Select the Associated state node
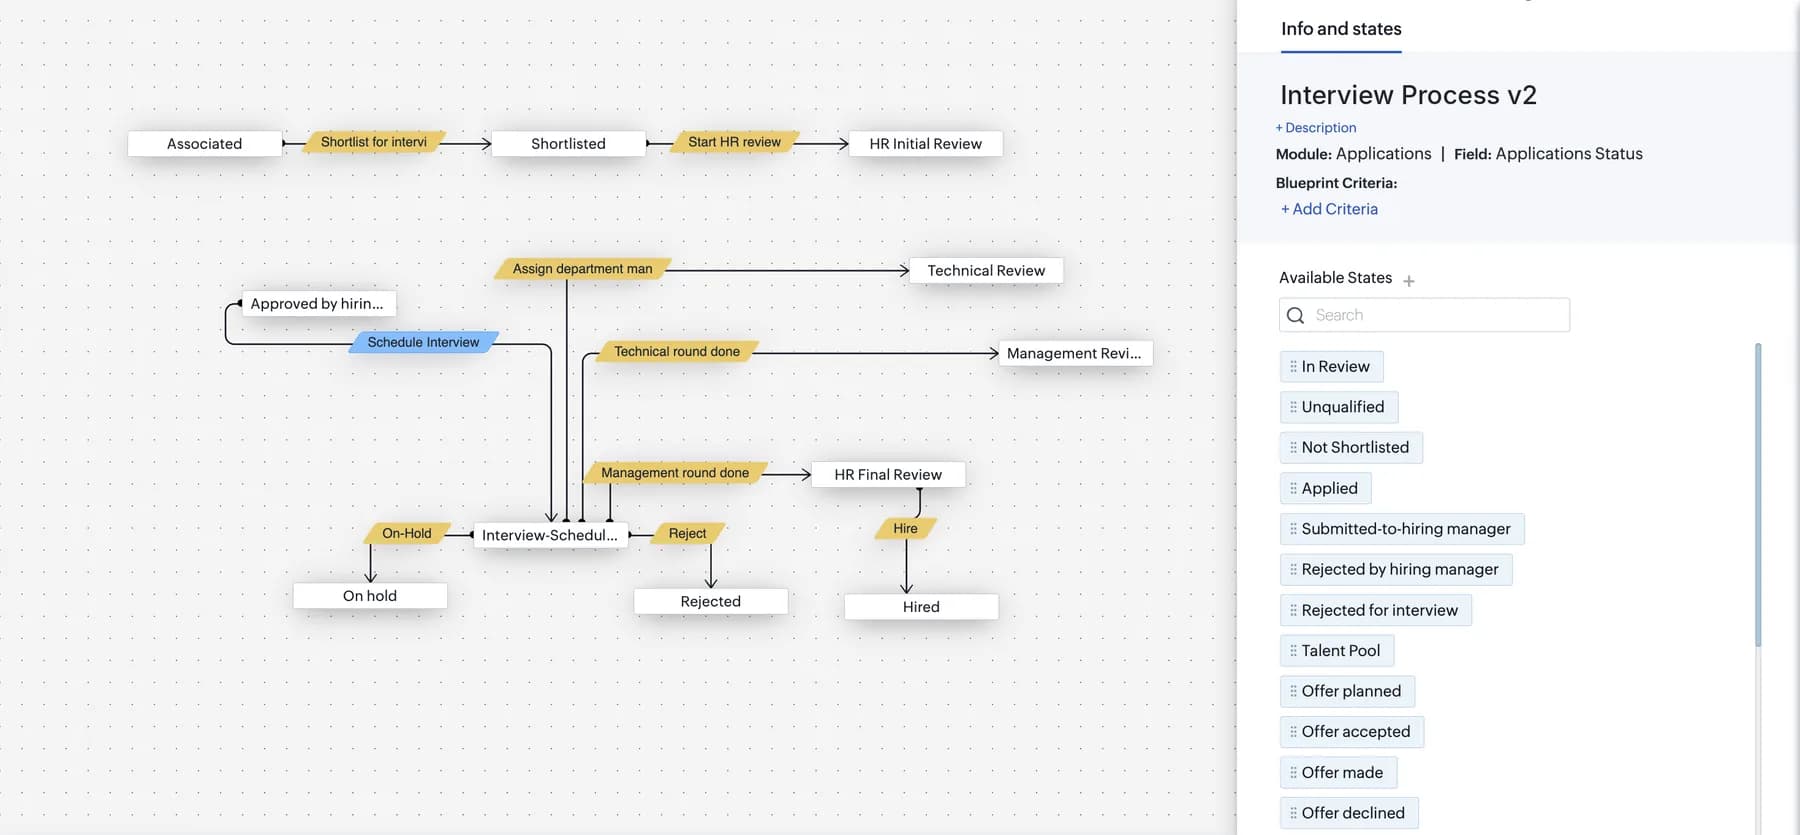The height and width of the screenshot is (835, 1800). [205, 144]
